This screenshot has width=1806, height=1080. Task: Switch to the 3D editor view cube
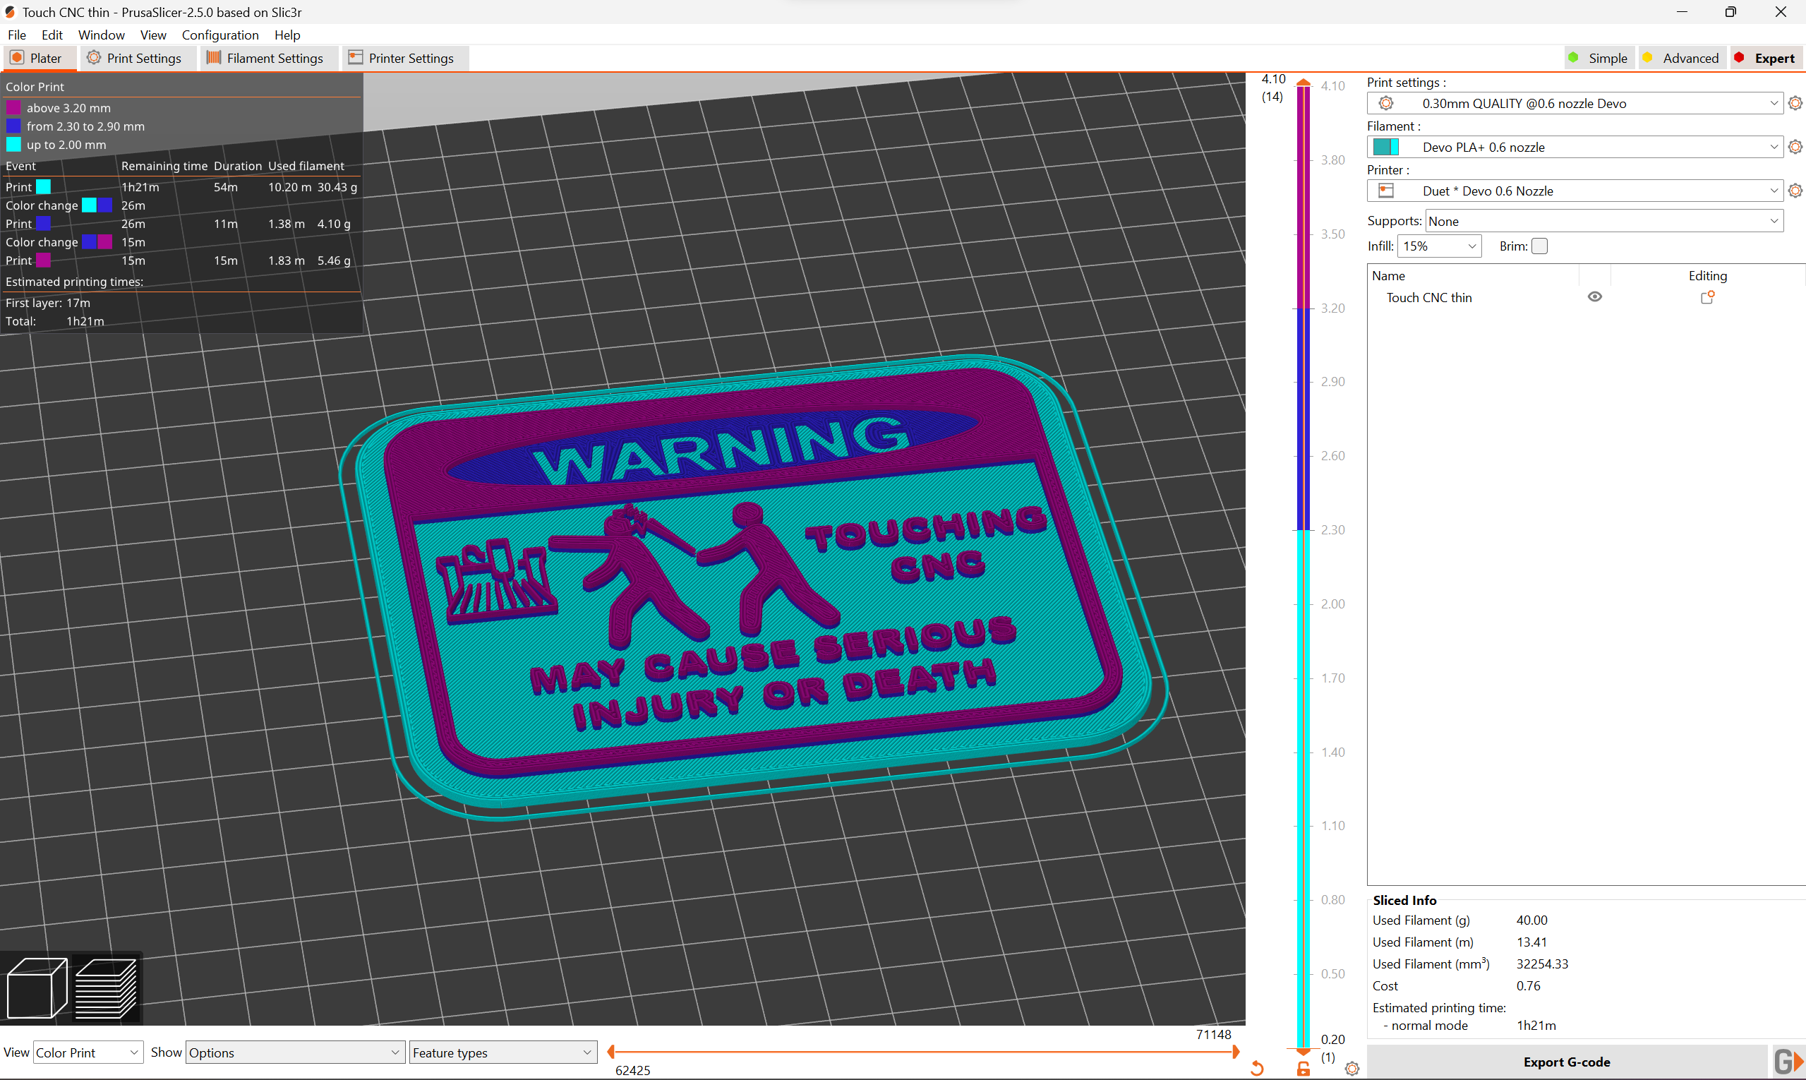pos(37,987)
